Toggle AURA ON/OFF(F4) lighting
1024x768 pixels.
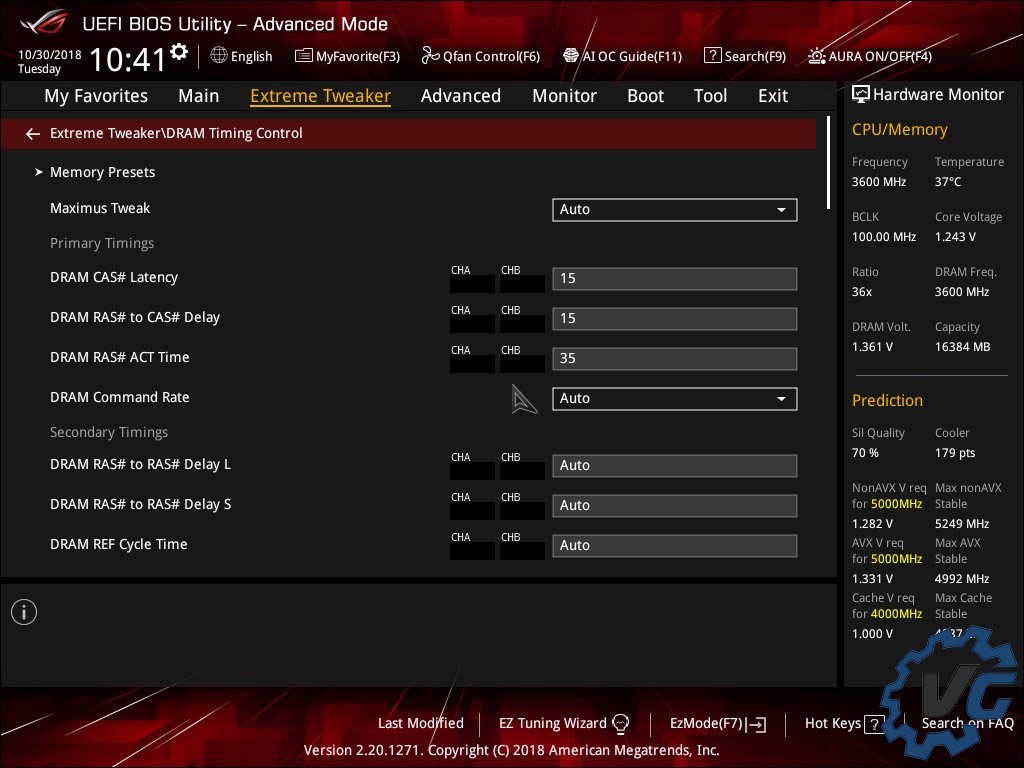point(817,56)
